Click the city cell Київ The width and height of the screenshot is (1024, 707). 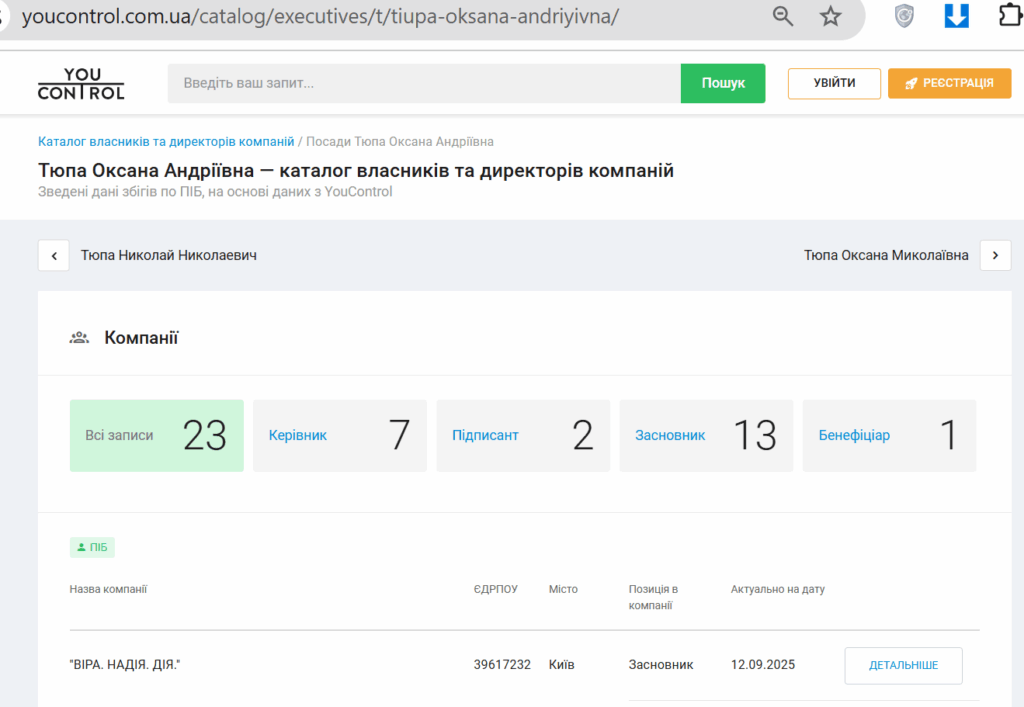tap(562, 665)
